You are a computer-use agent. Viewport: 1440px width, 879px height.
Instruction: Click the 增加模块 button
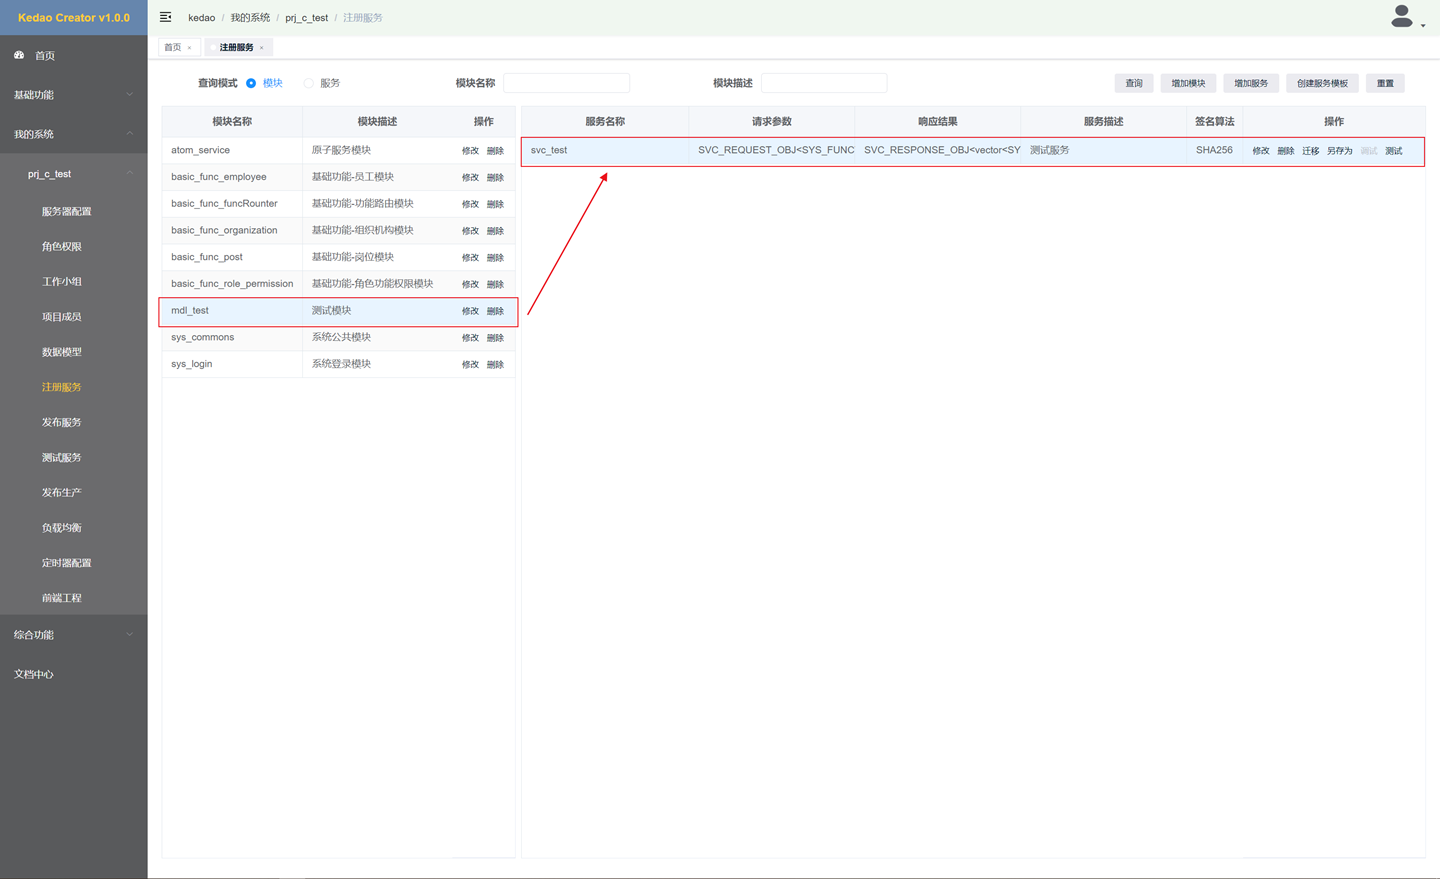(1188, 83)
